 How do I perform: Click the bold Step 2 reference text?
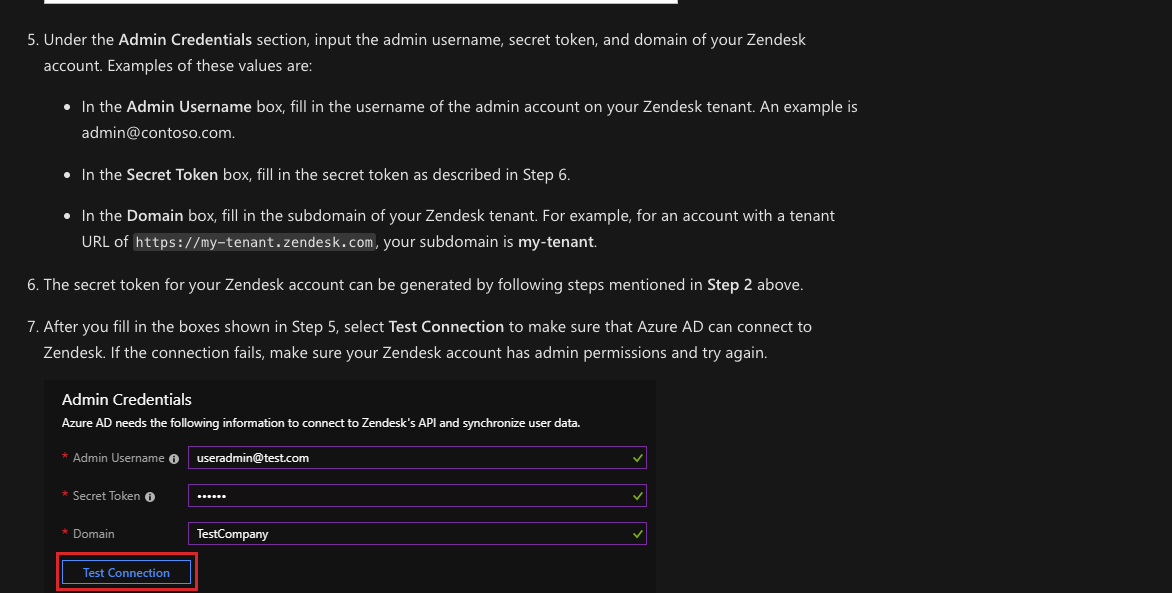click(729, 285)
